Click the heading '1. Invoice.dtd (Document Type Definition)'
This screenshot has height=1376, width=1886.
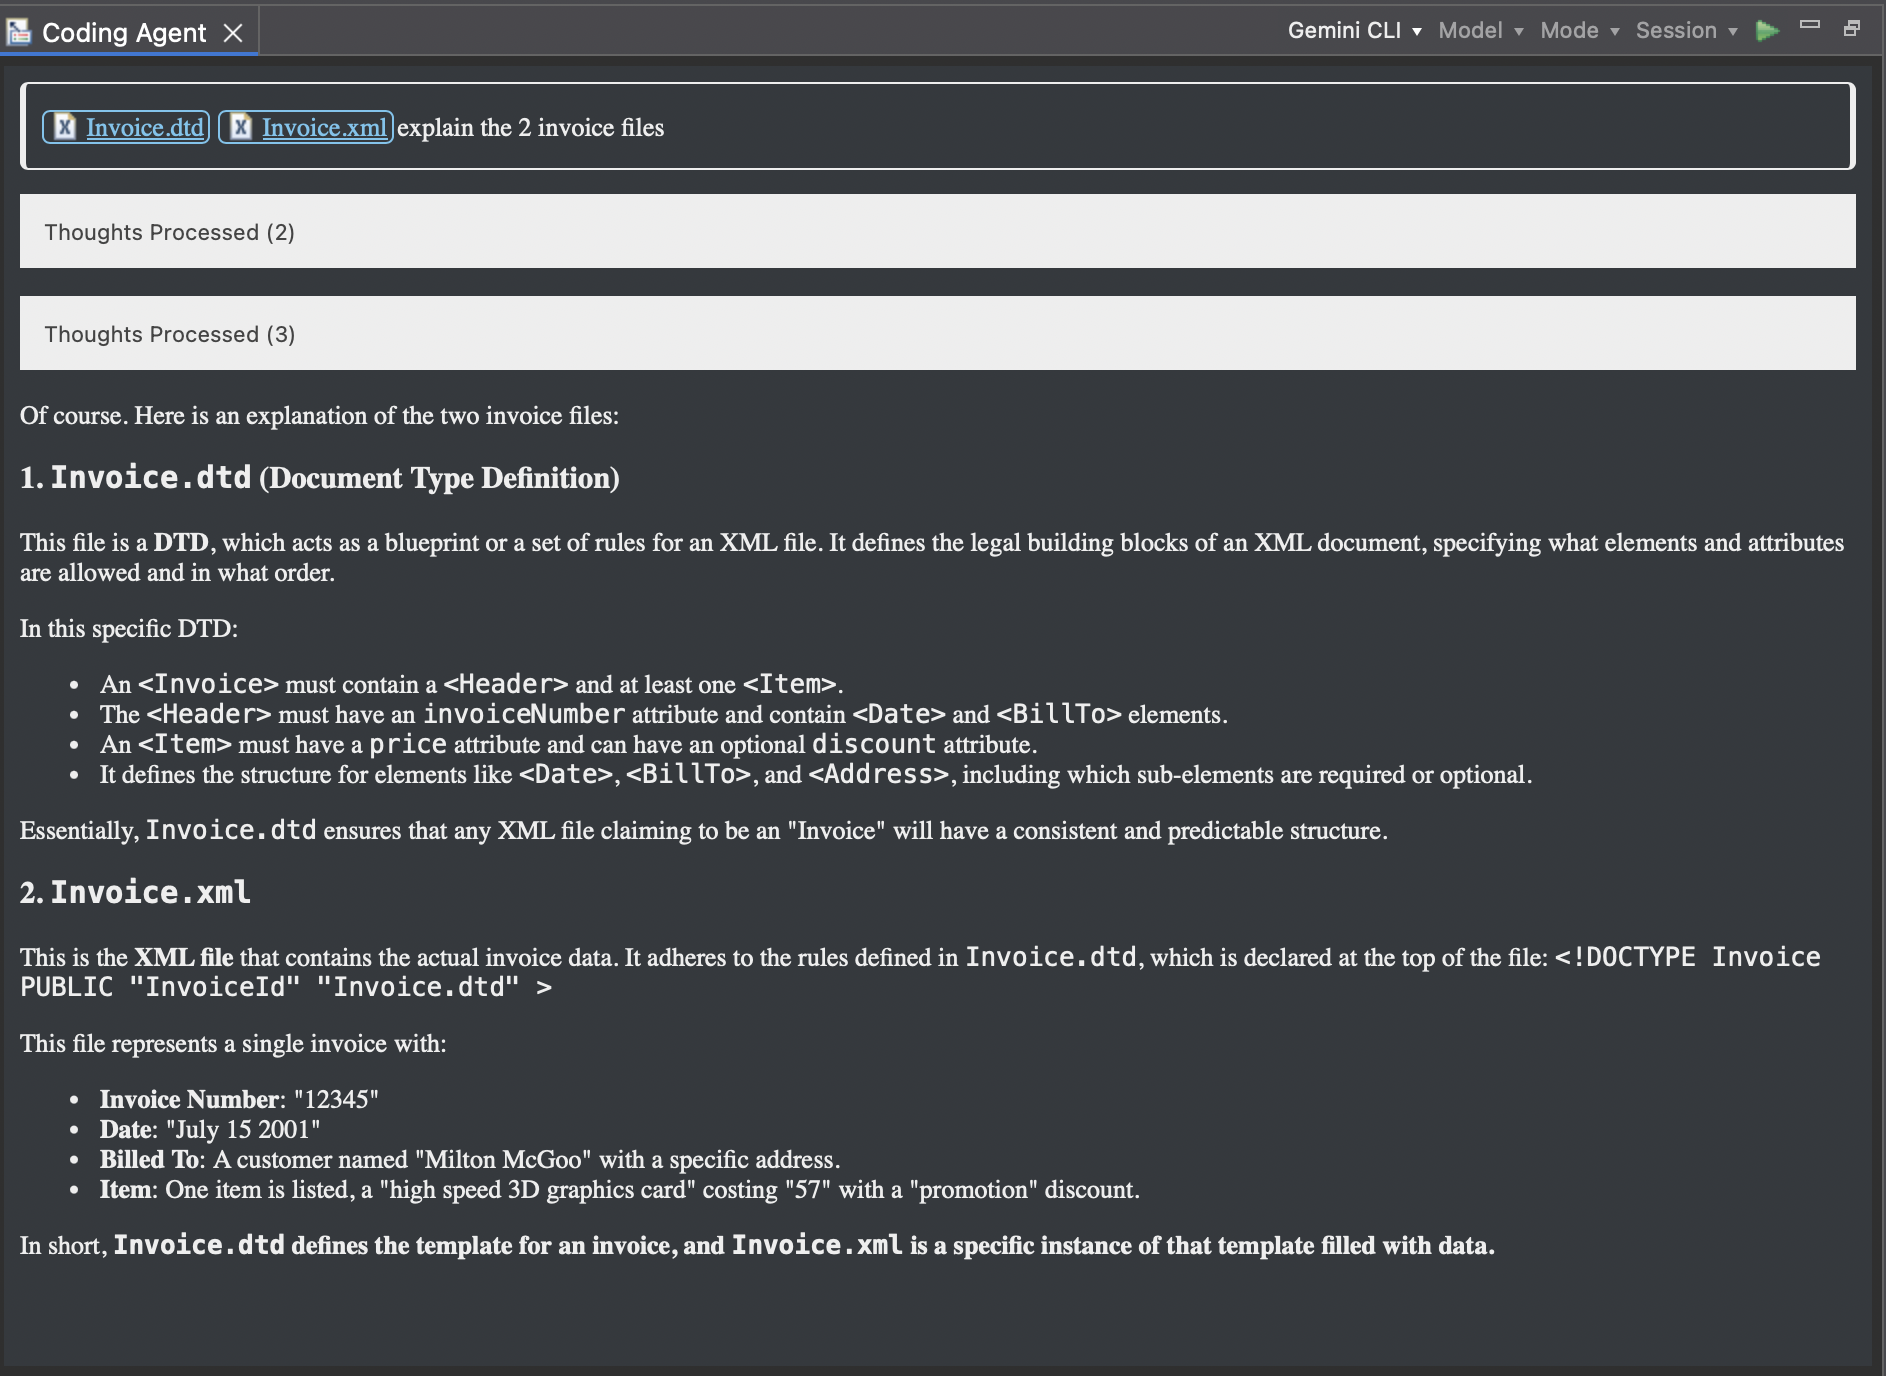320,478
